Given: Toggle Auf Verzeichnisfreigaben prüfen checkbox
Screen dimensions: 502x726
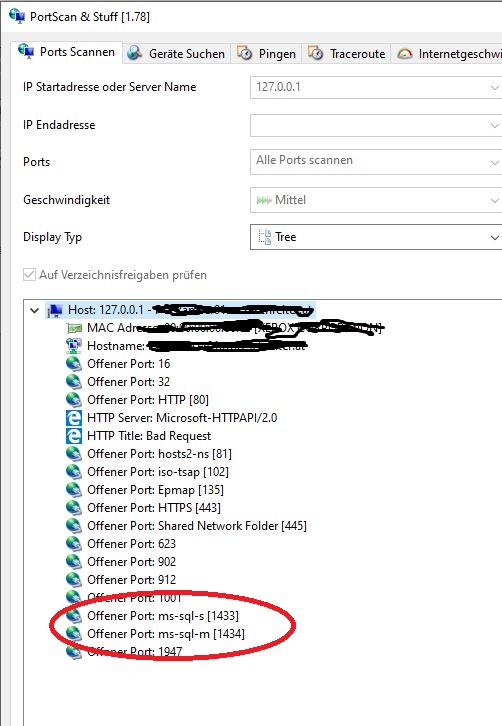Looking at the screenshot, I should coord(29,275).
